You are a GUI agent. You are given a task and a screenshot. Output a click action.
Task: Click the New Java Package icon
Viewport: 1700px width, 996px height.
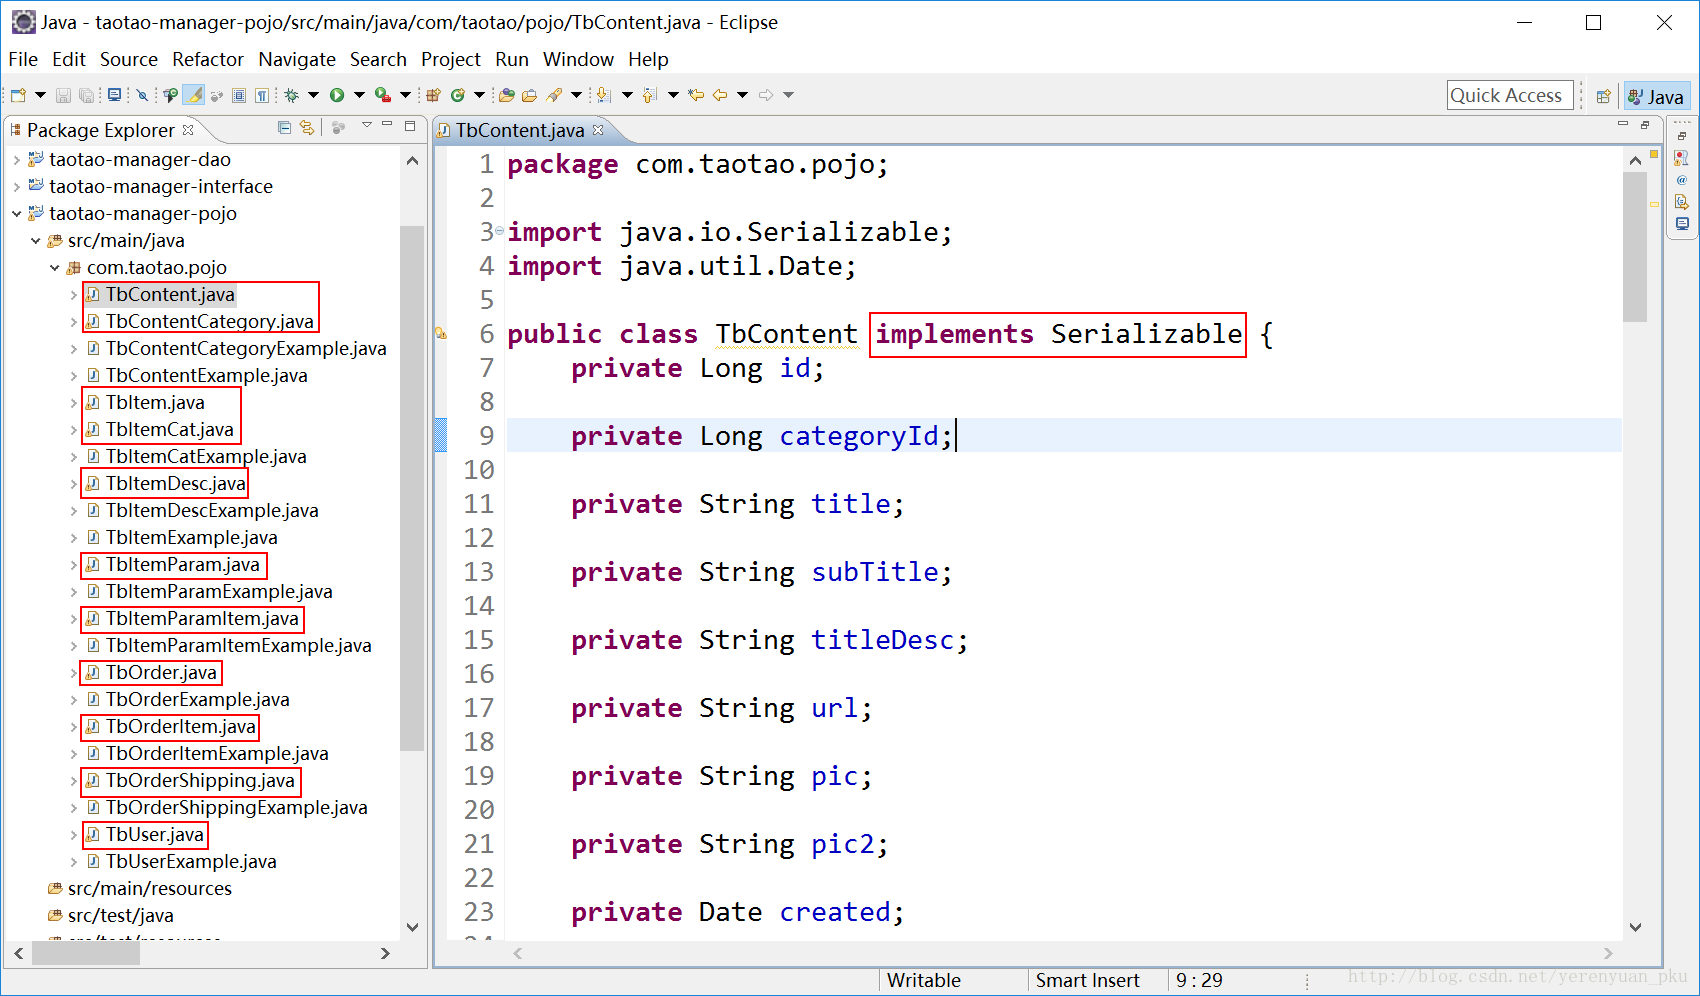click(x=433, y=95)
